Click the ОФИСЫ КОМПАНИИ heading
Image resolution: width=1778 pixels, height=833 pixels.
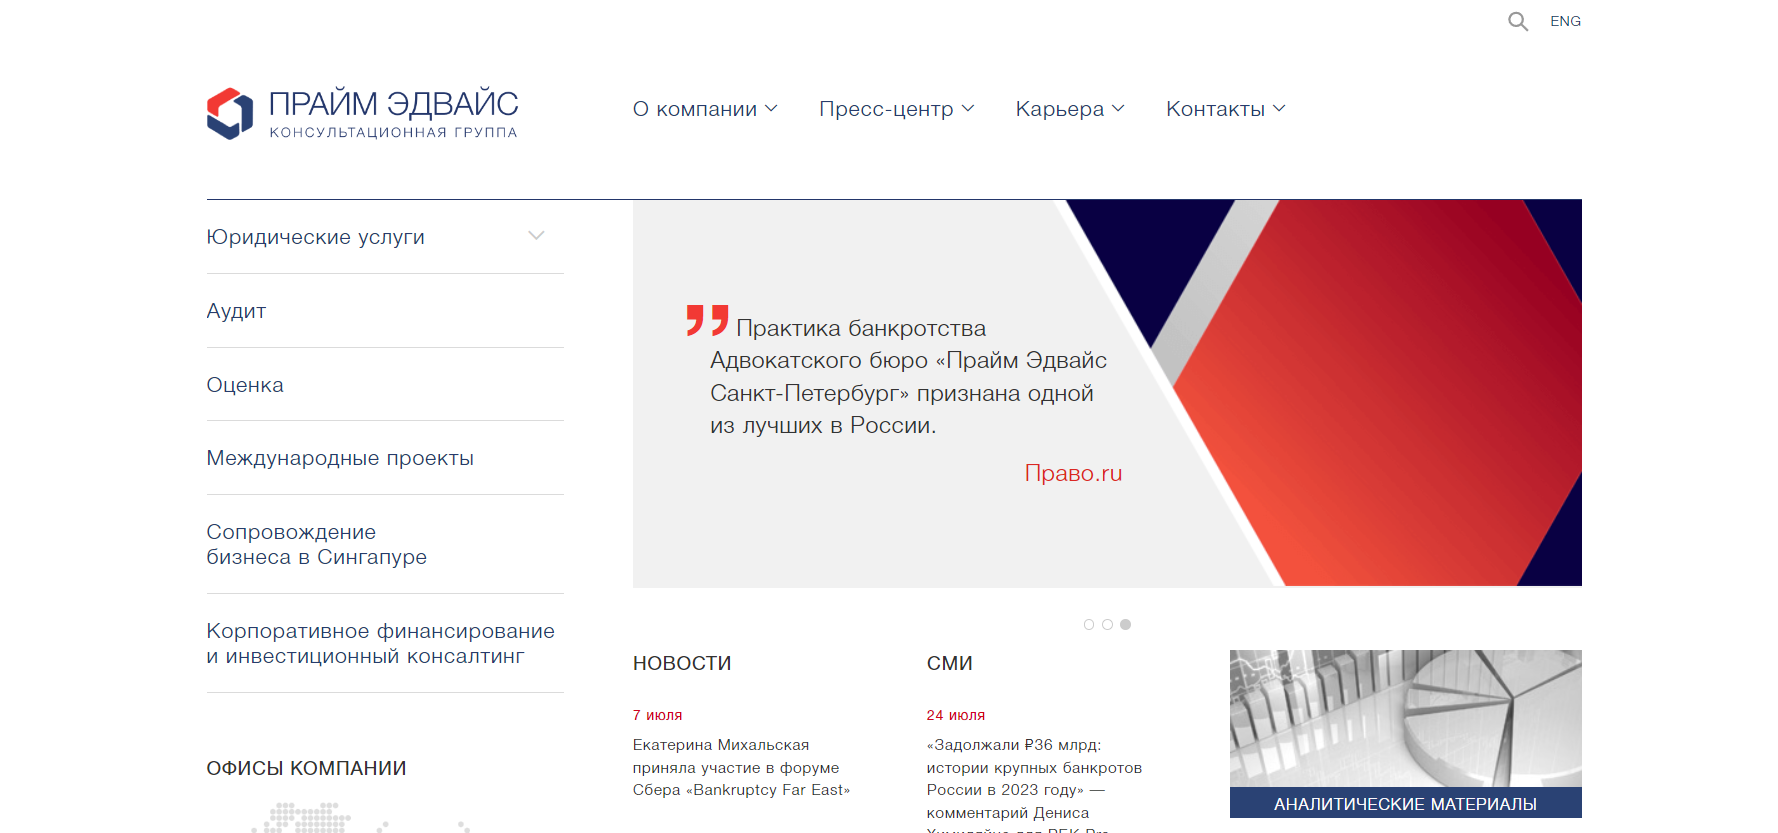click(306, 768)
